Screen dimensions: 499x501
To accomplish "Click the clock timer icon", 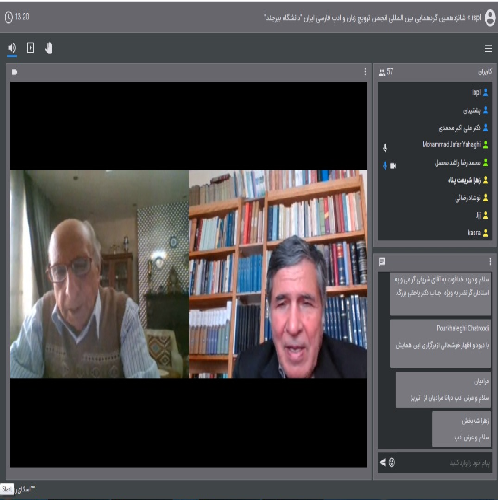I will coord(9,17).
